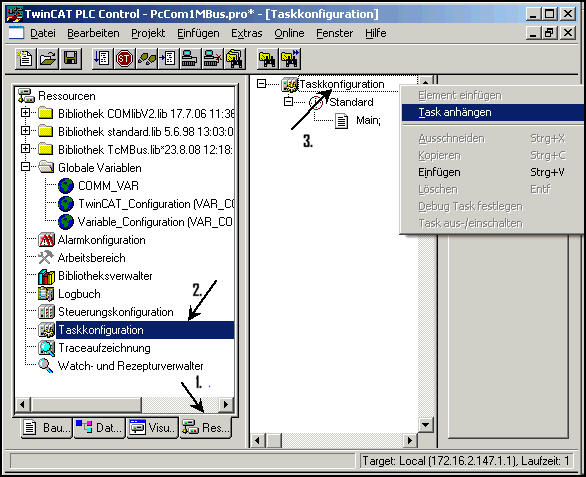Screen dimensions: 586x477
Task: Open the Datei menu
Action: [x=43, y=33]
